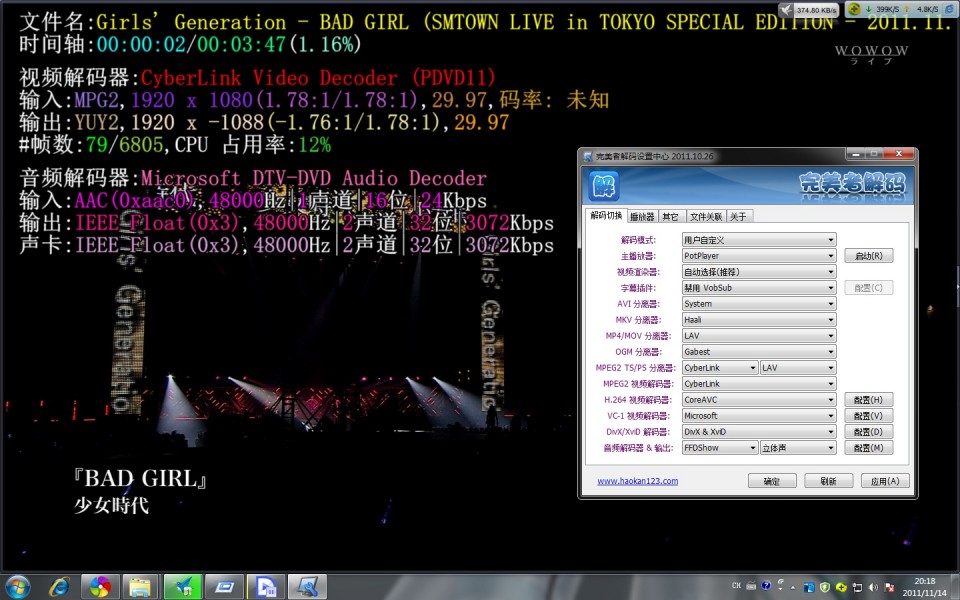Launch Internet Explorer from the taskbar
Screen dimensions: 960x600
coord(59,587)
